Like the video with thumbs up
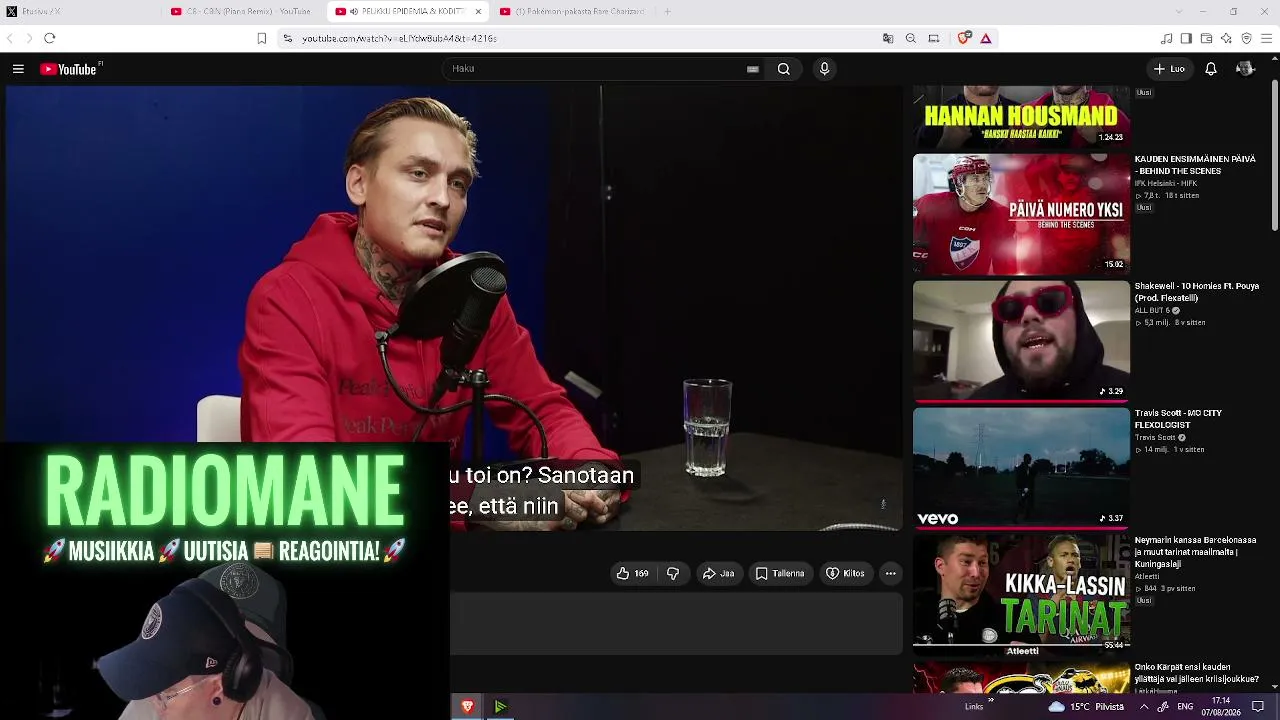This screenshot has width=1280, height=720. click(633, 573)
